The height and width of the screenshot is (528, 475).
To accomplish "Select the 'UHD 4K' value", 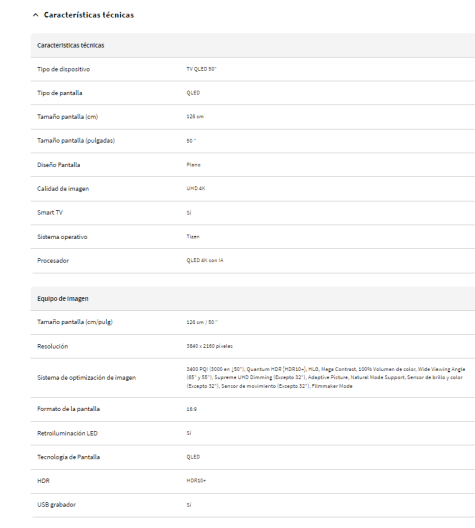I will point(196,189).
